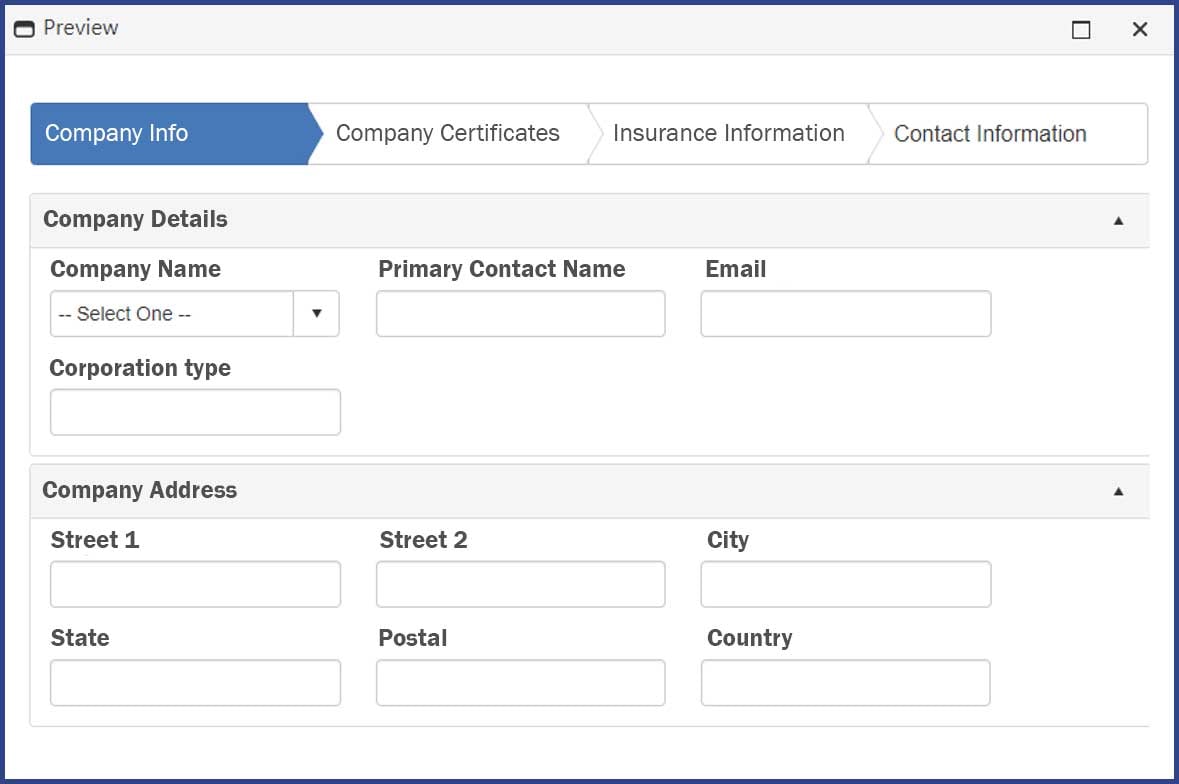Image resolution: width=1179 pixels, height=784 pixels.
Task: Click the Postal input field
Action: (520, 682)
